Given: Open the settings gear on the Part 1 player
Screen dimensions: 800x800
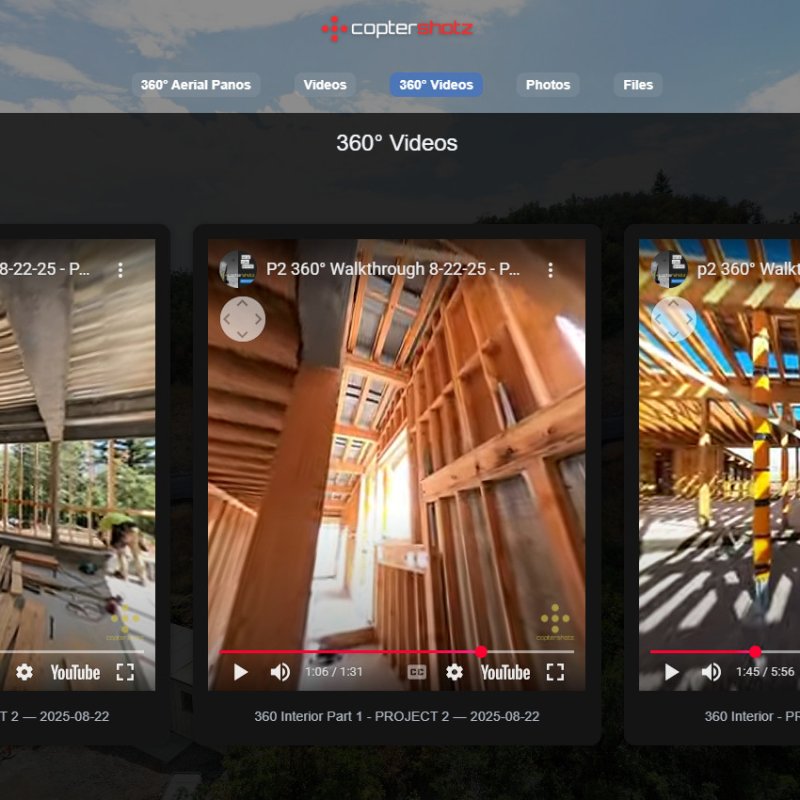Looking at the screenshot, I should [457, 672].
